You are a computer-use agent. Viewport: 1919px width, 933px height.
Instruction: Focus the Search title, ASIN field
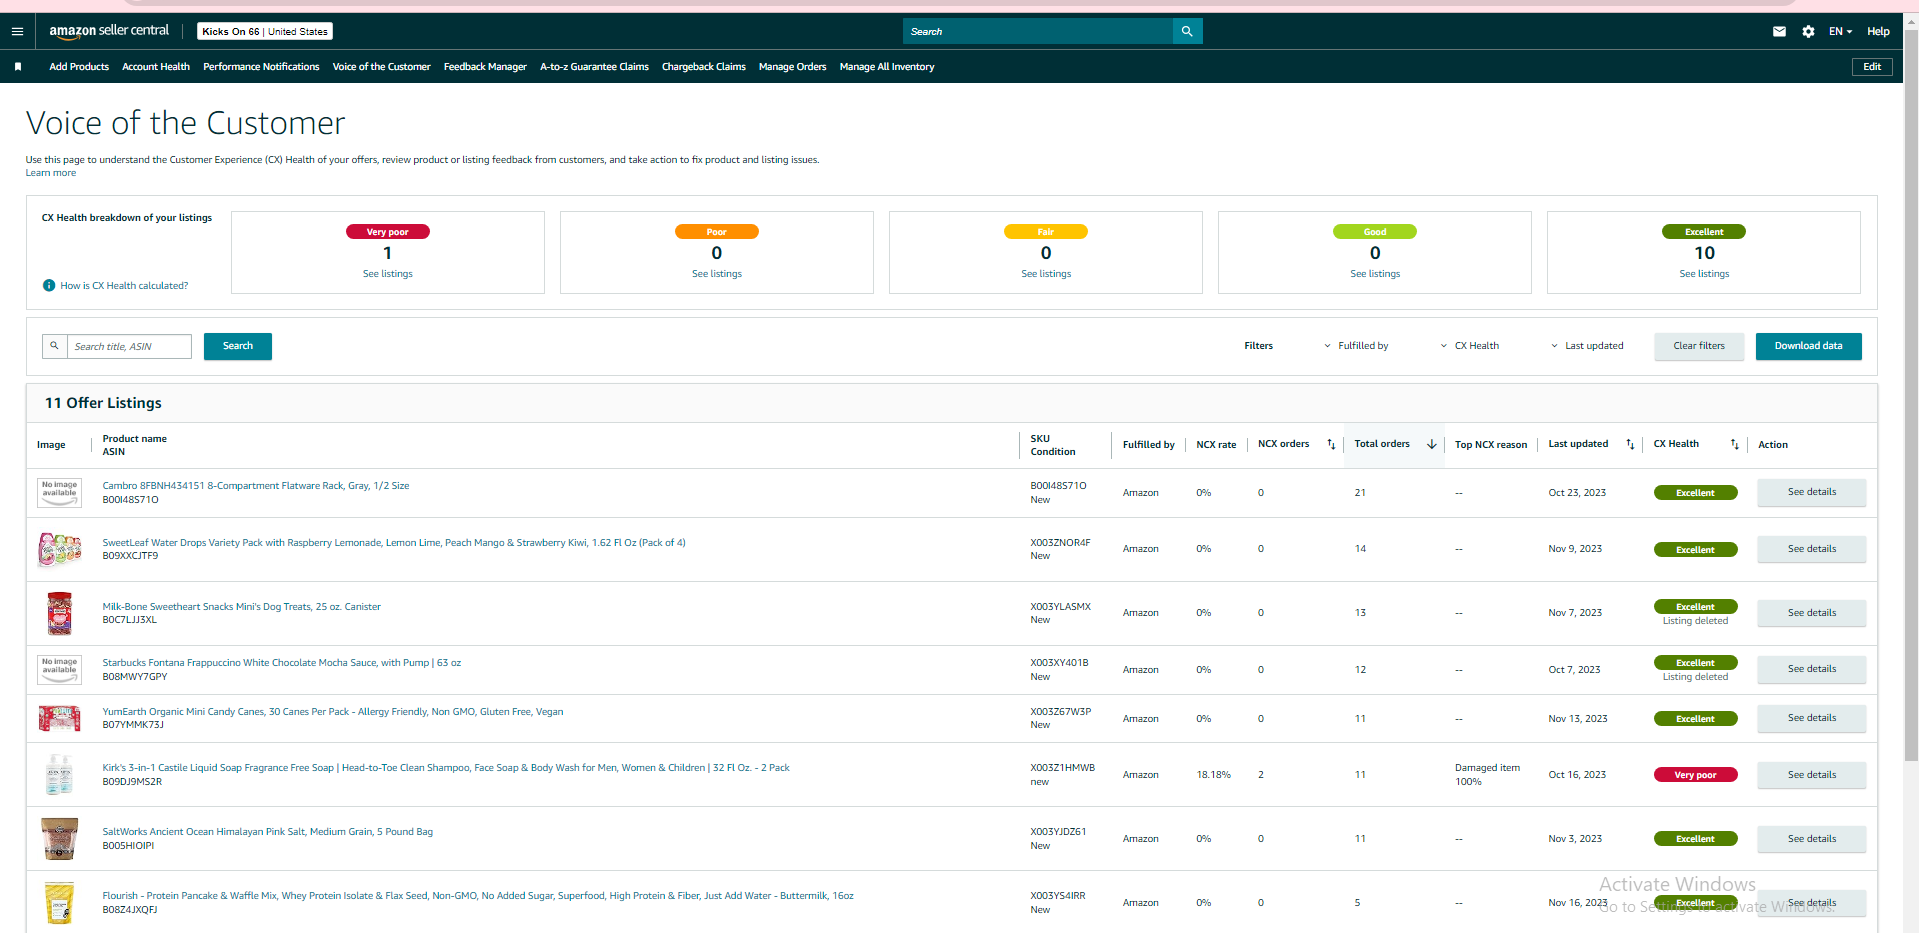129,346
